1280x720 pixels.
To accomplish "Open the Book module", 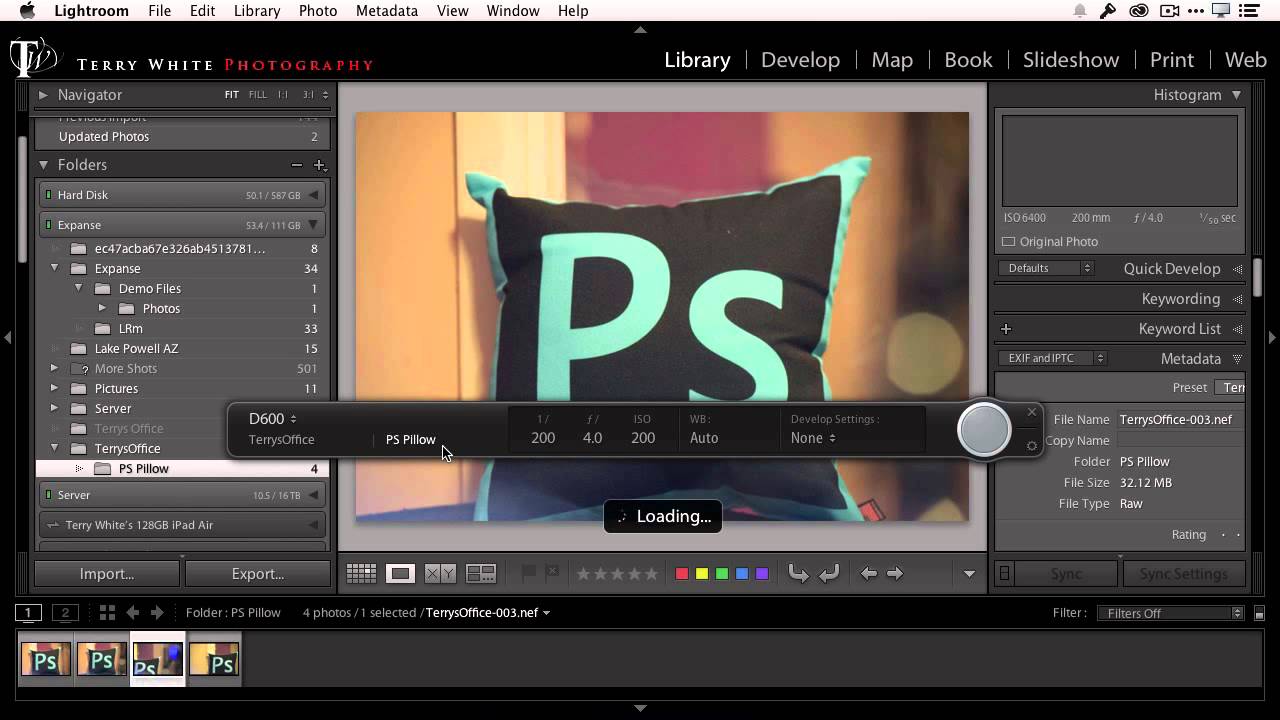I will (x=968, y=60).
